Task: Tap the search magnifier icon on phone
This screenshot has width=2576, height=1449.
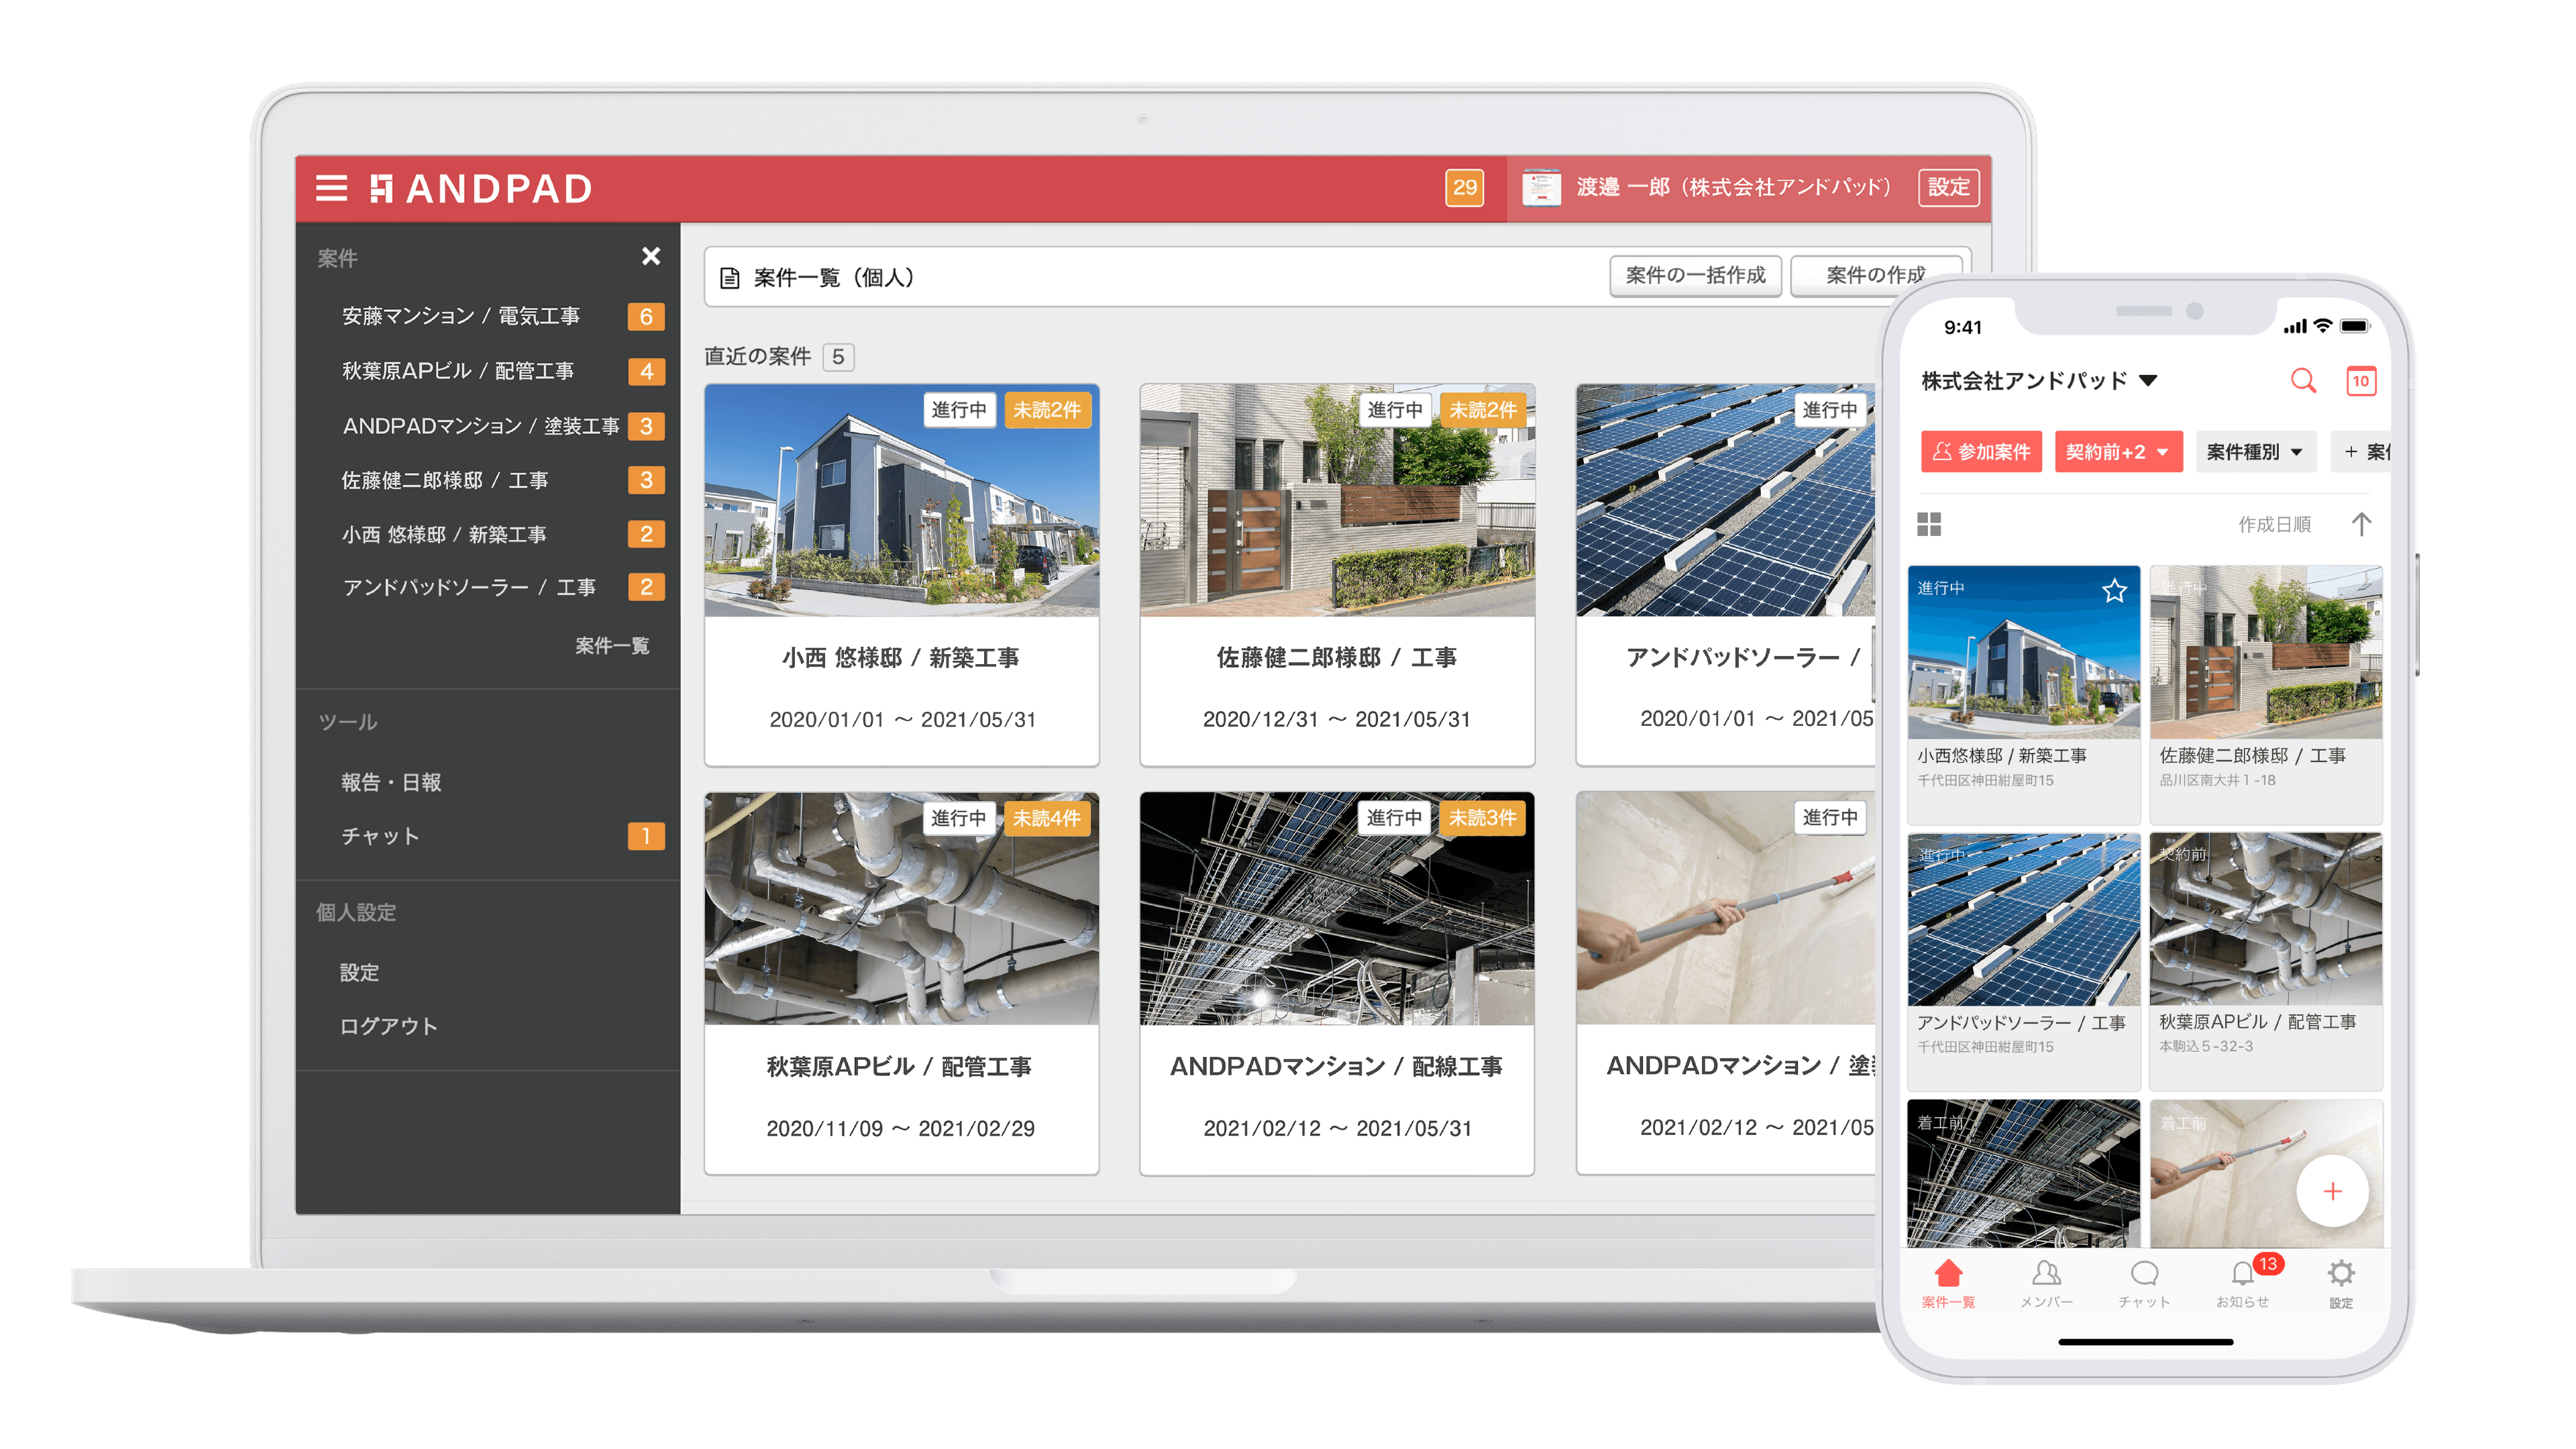Action: (x=2303, y=380)
